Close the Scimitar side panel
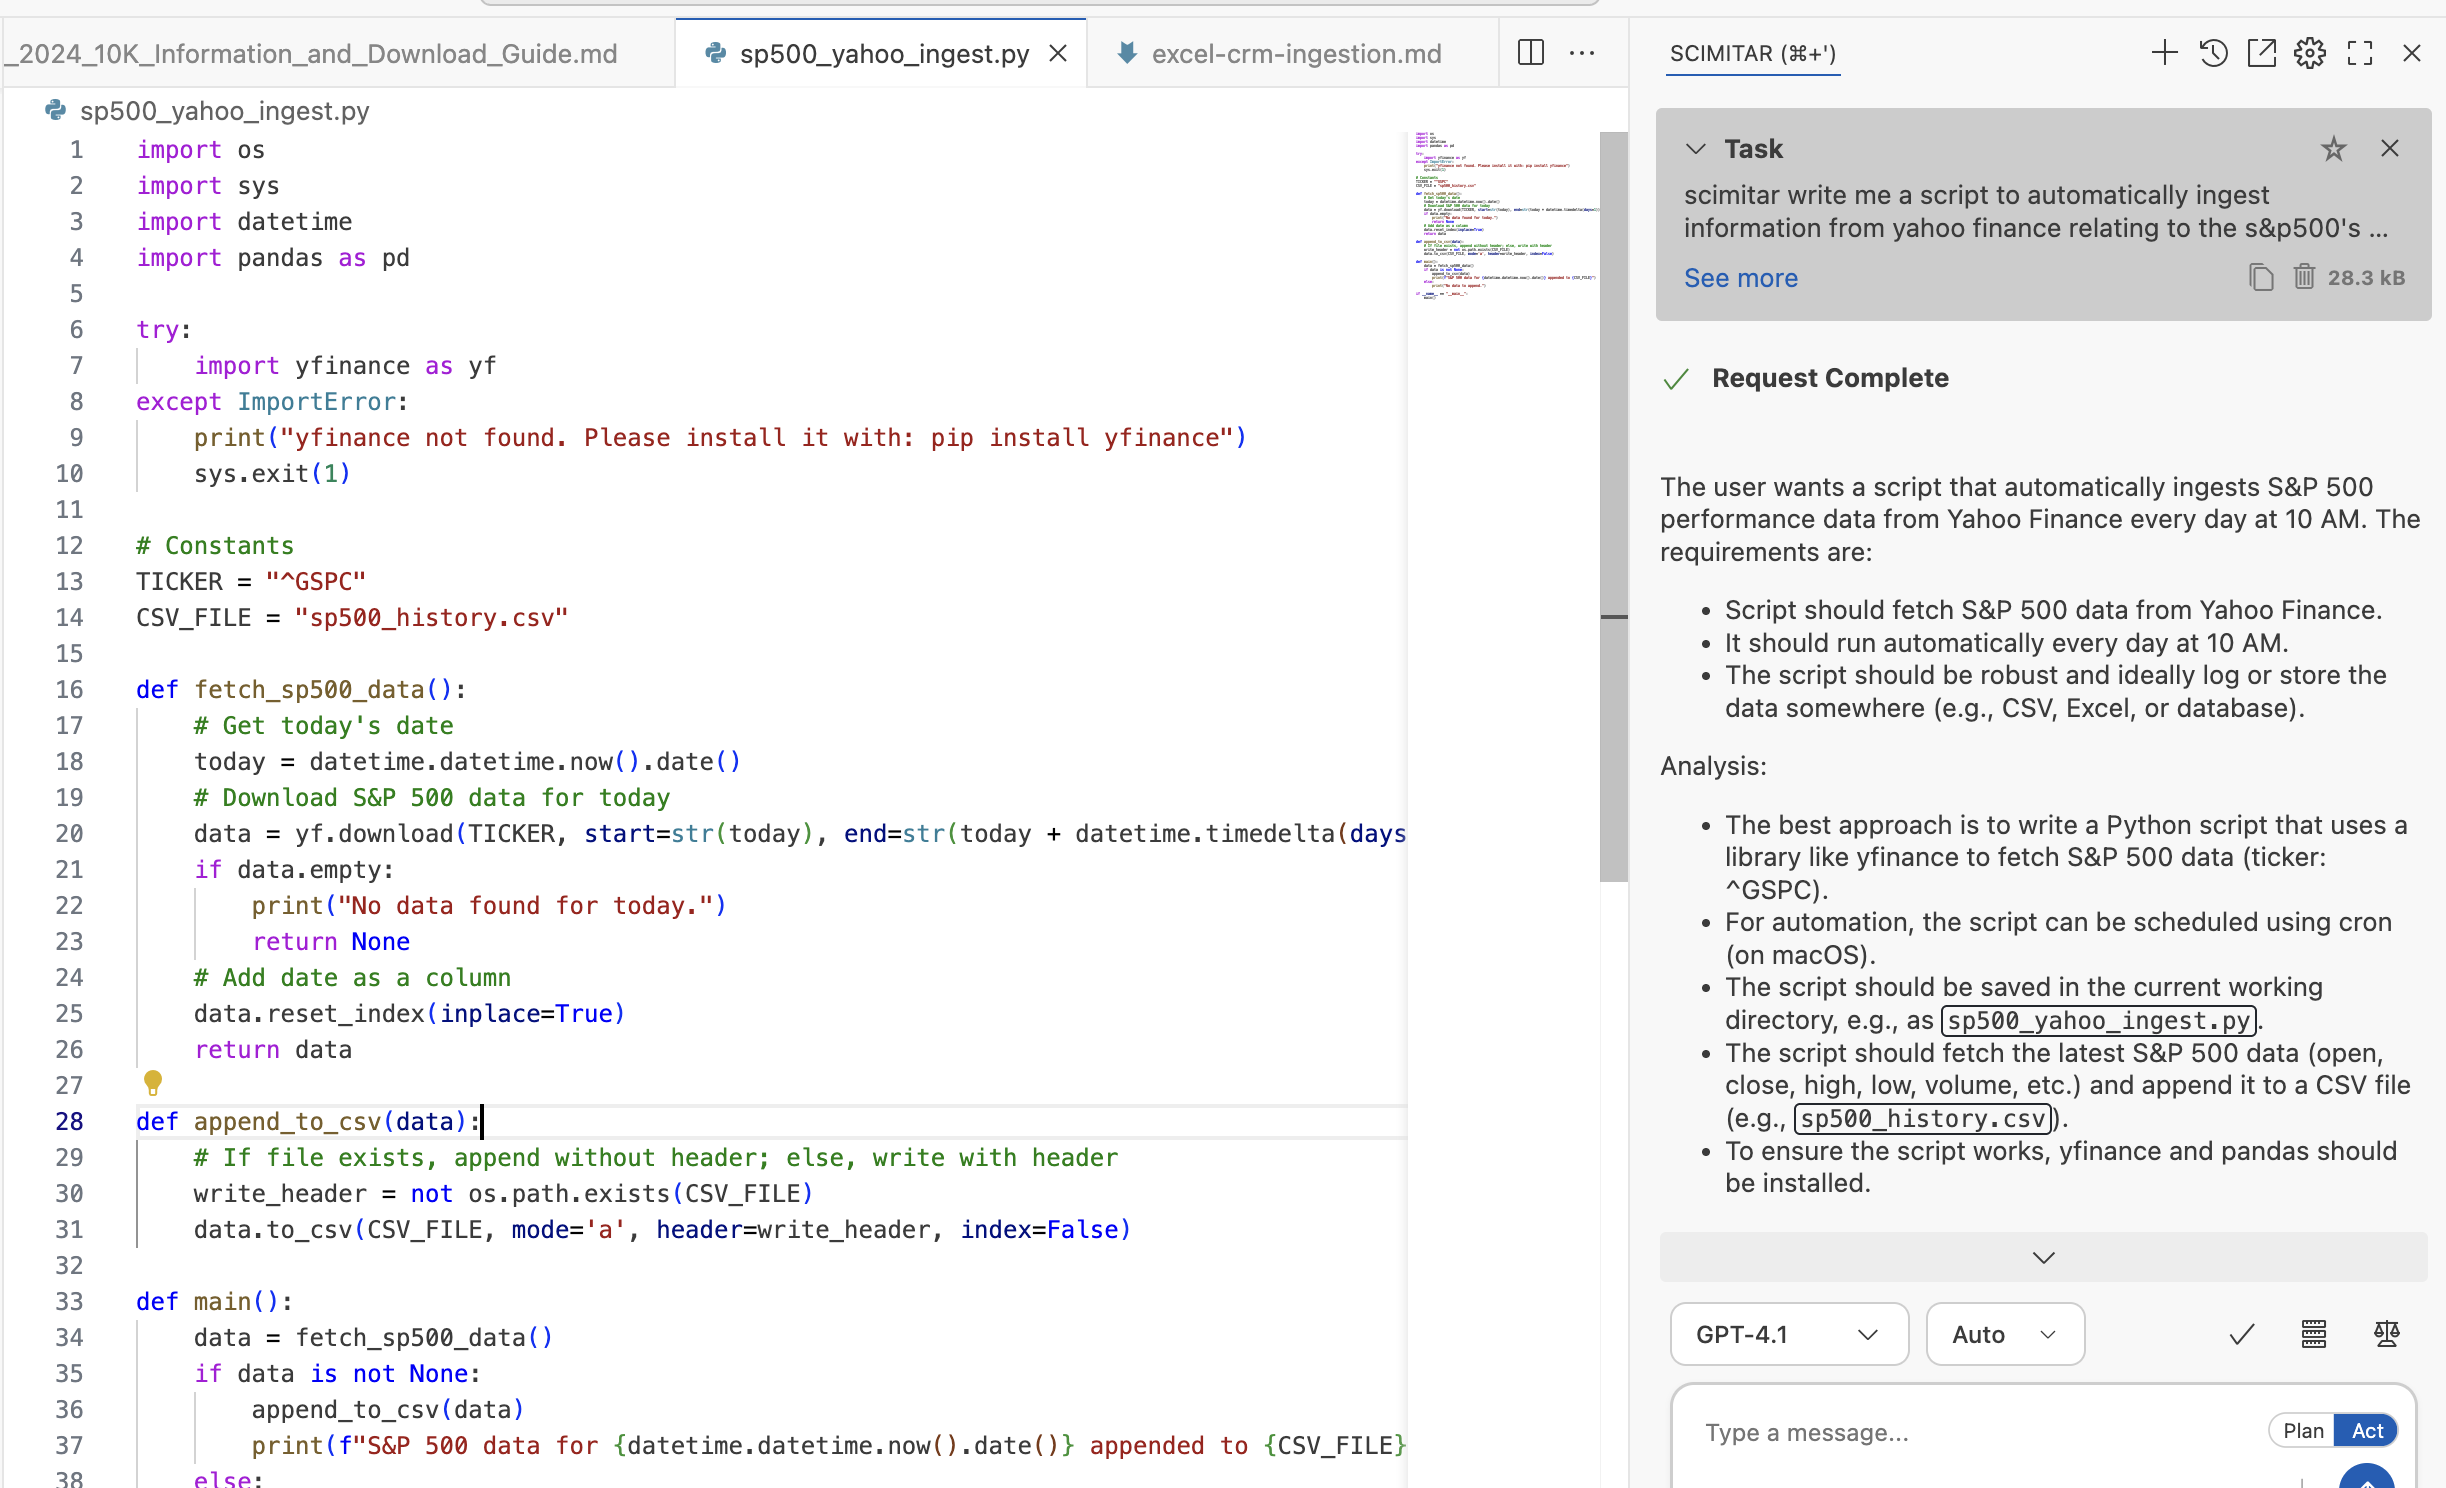Screen dimensions: 2446x1488 2412,53
